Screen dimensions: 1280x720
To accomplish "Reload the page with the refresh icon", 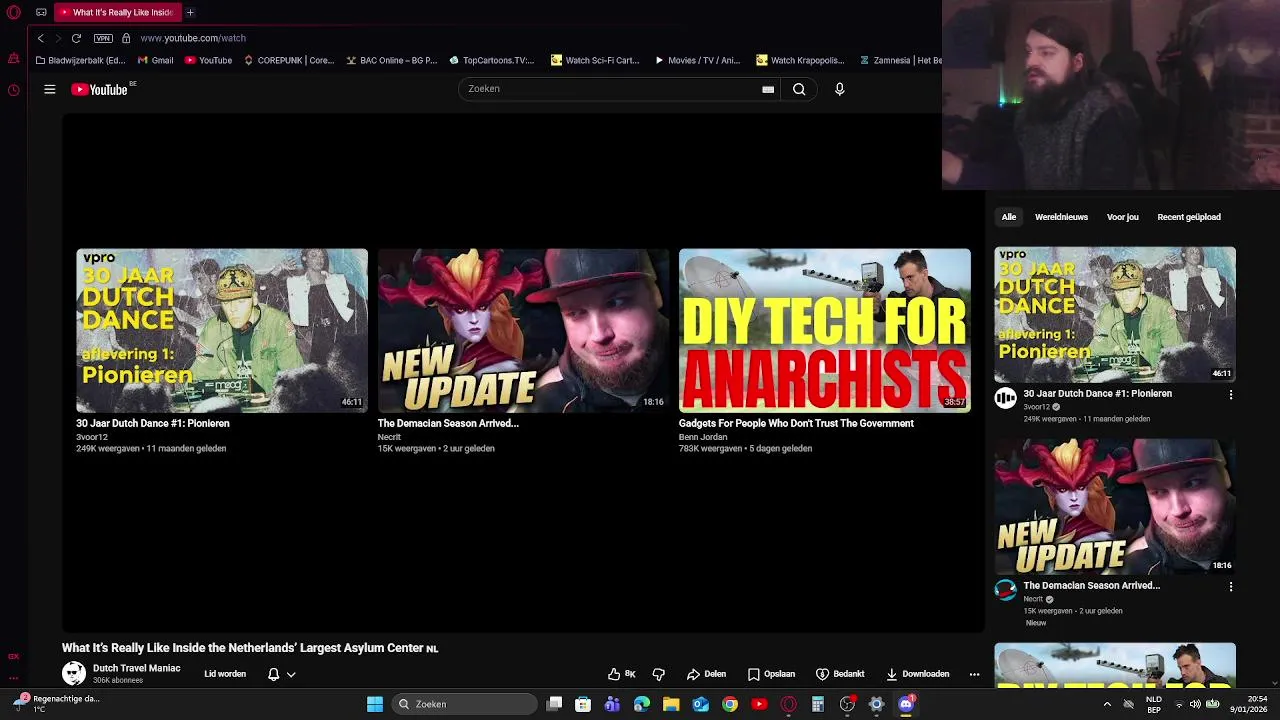I will click(76, 38).
